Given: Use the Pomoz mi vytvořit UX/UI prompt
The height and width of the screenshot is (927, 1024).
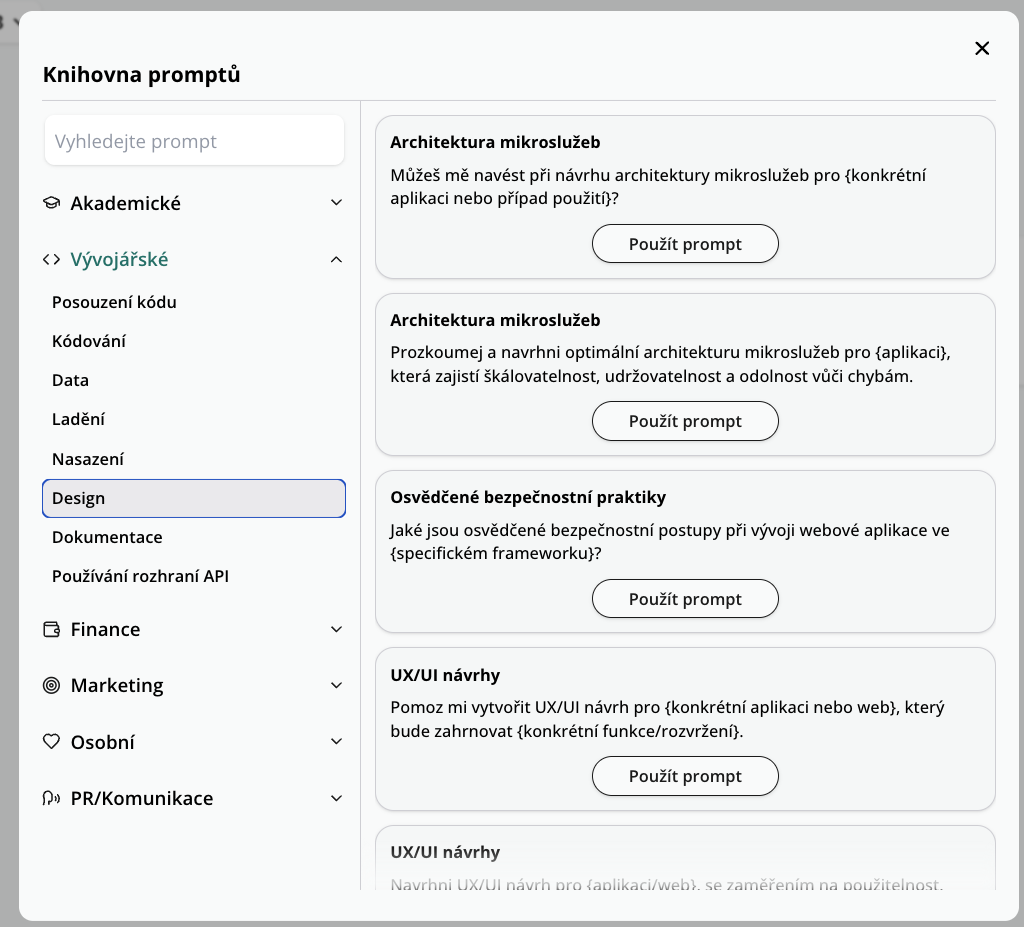Looking at the screenshot, I should click(685, 776).
